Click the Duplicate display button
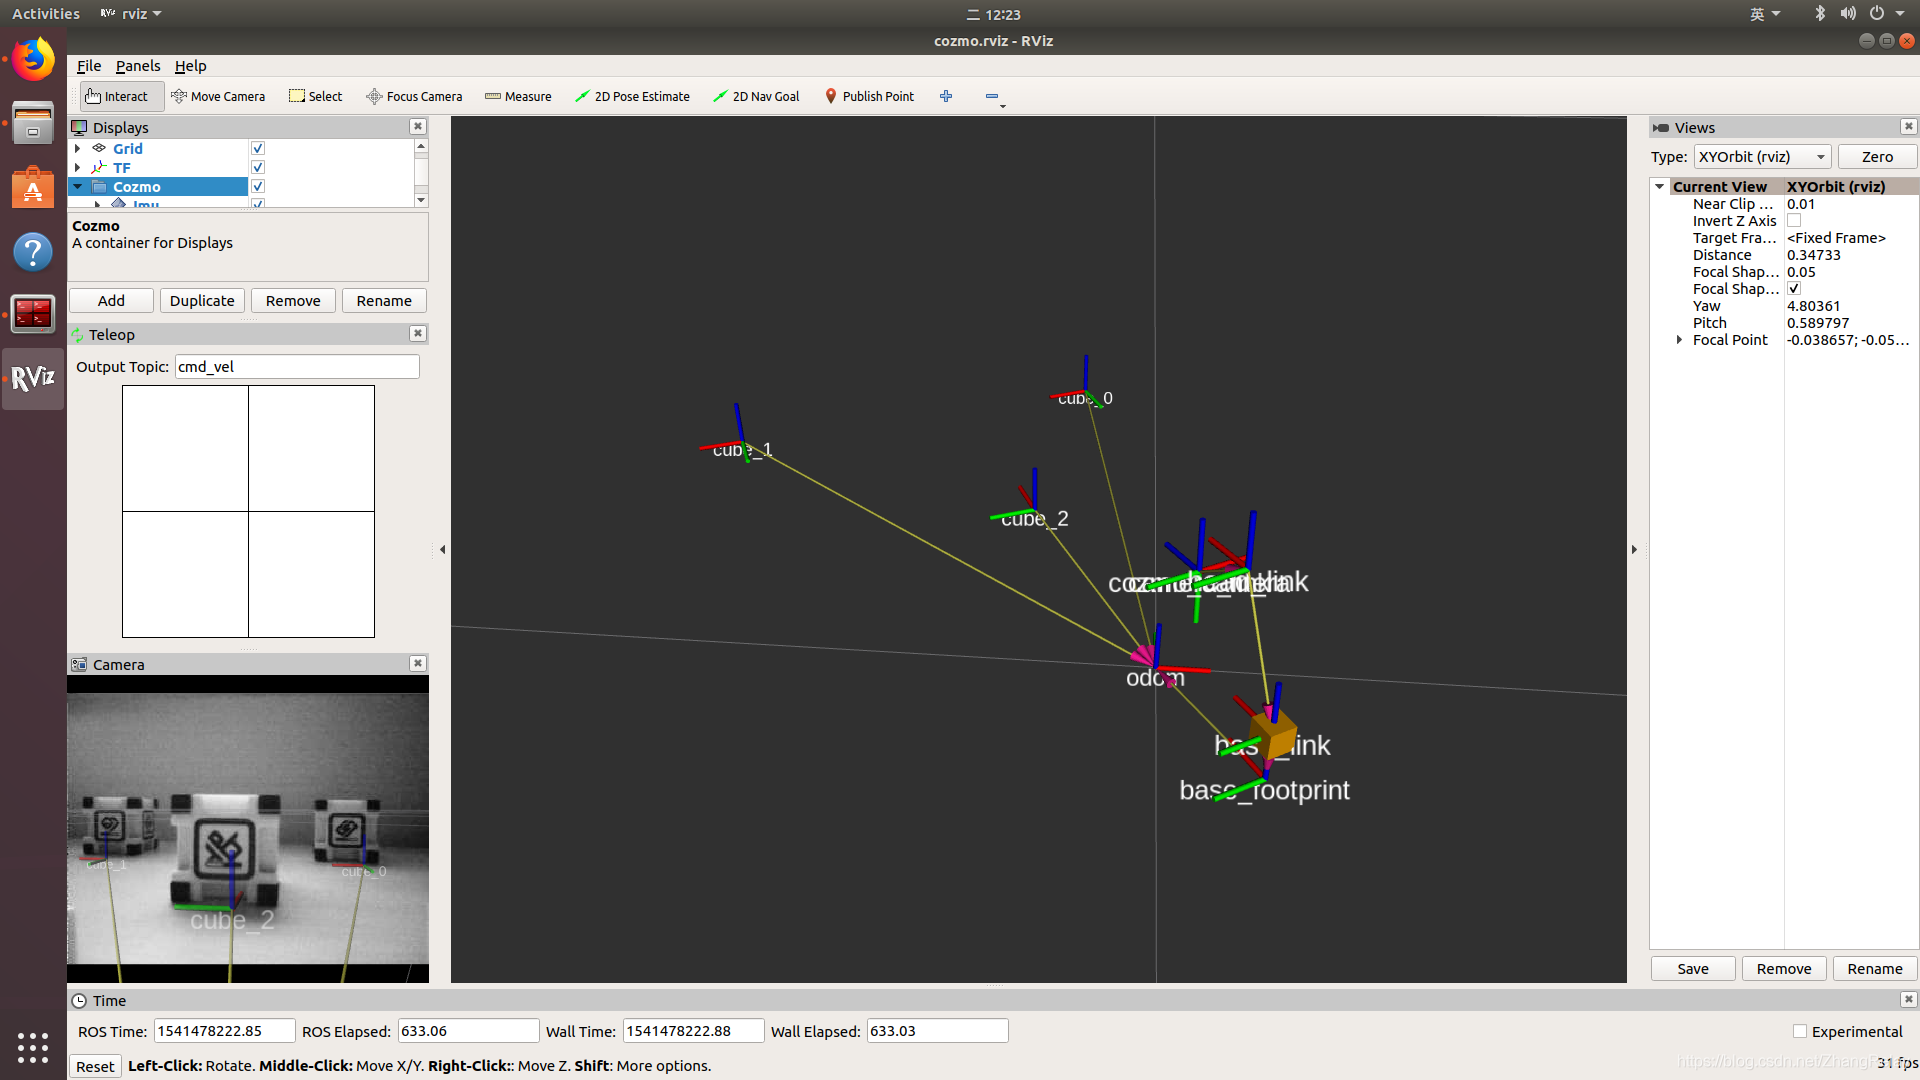Viewport: 1920px width, 1080px height. pos(202,301)
